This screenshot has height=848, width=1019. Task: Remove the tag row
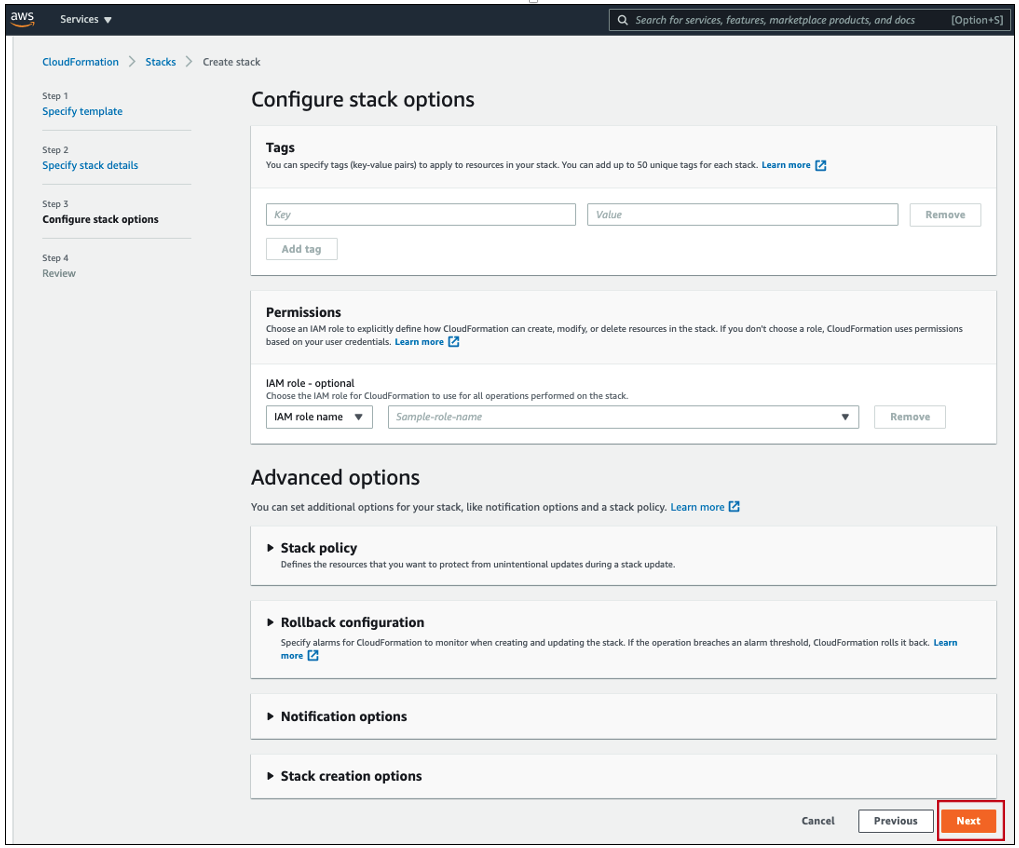pyautogui.click(x=945, y=214)
